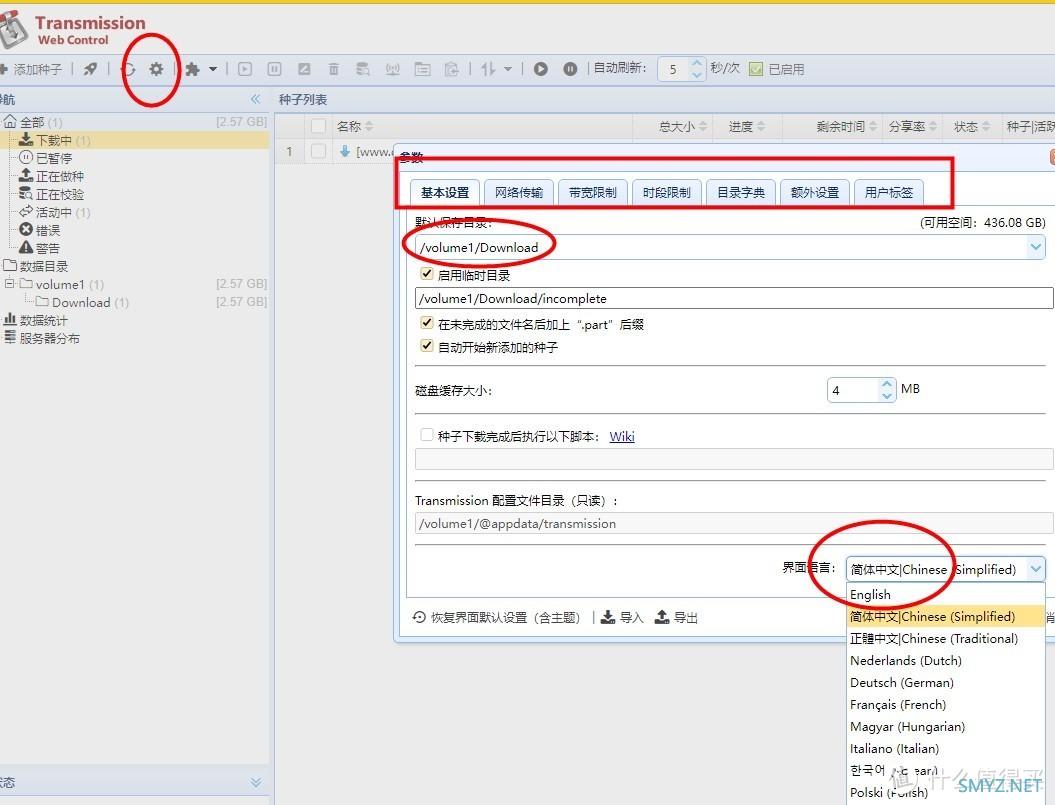Open the default save directory dropdown arrow
1055x805 pixels.
[x=1035, y=247]
